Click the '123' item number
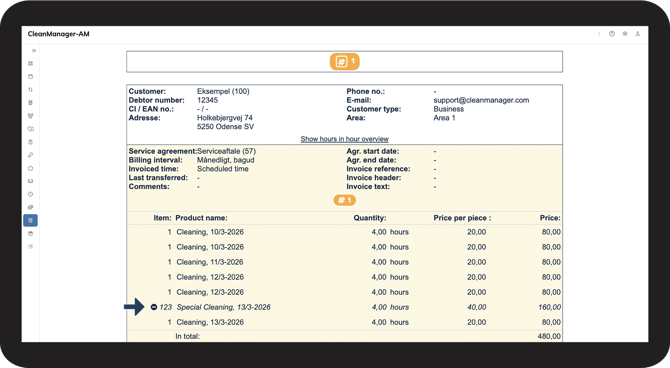The image size is (670, 368). click(166, 307)
